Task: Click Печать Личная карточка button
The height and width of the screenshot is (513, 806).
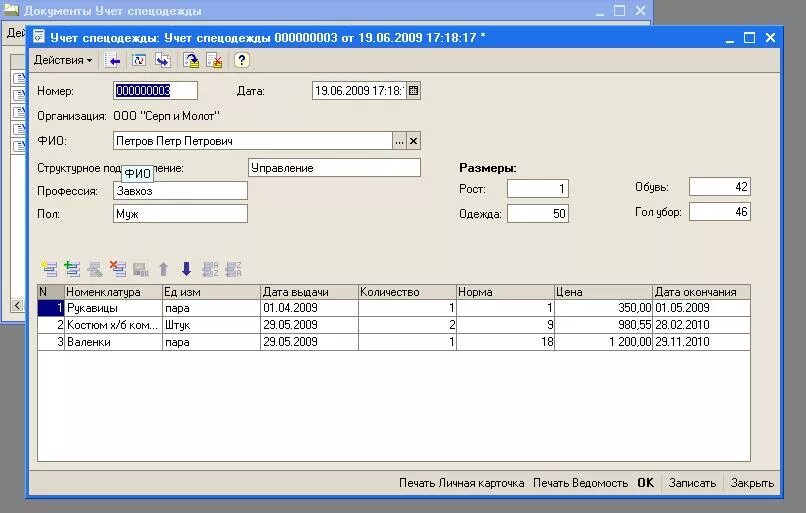Action: (462, 483)
